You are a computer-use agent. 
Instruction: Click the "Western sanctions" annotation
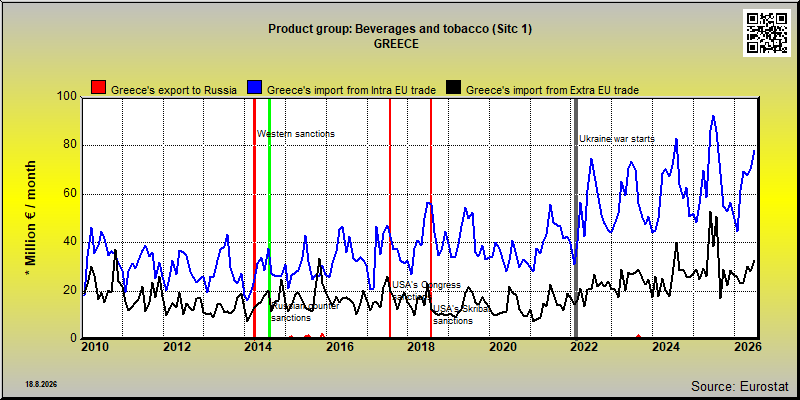296,134
